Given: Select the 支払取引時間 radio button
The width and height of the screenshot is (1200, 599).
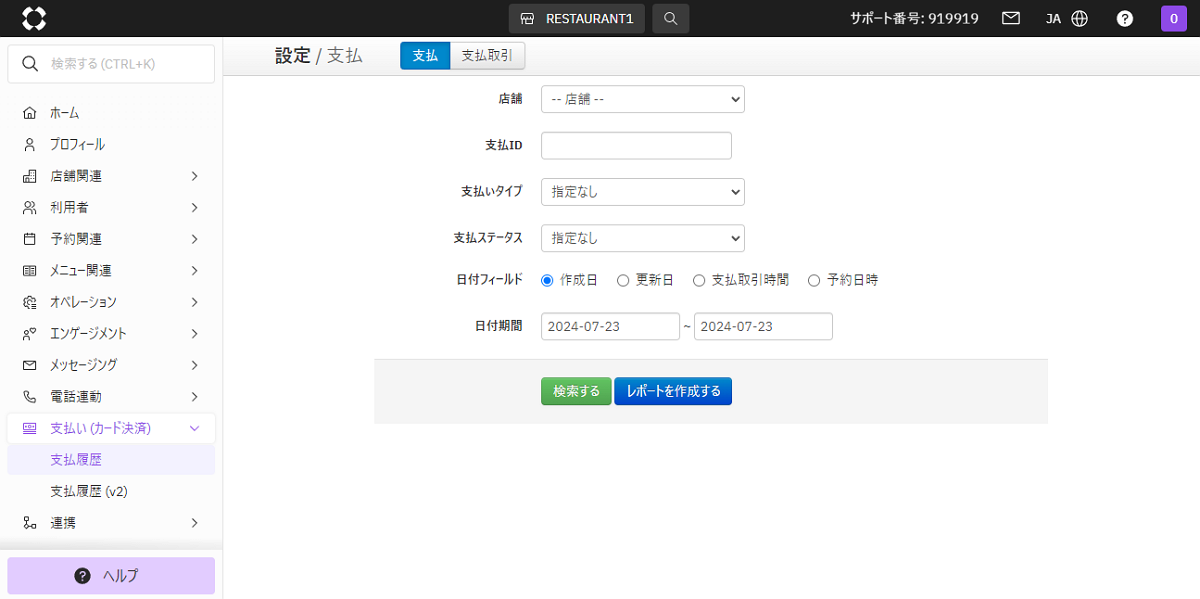Looking at the screenshot, I should pyautogui.click(x=699, y=281).
